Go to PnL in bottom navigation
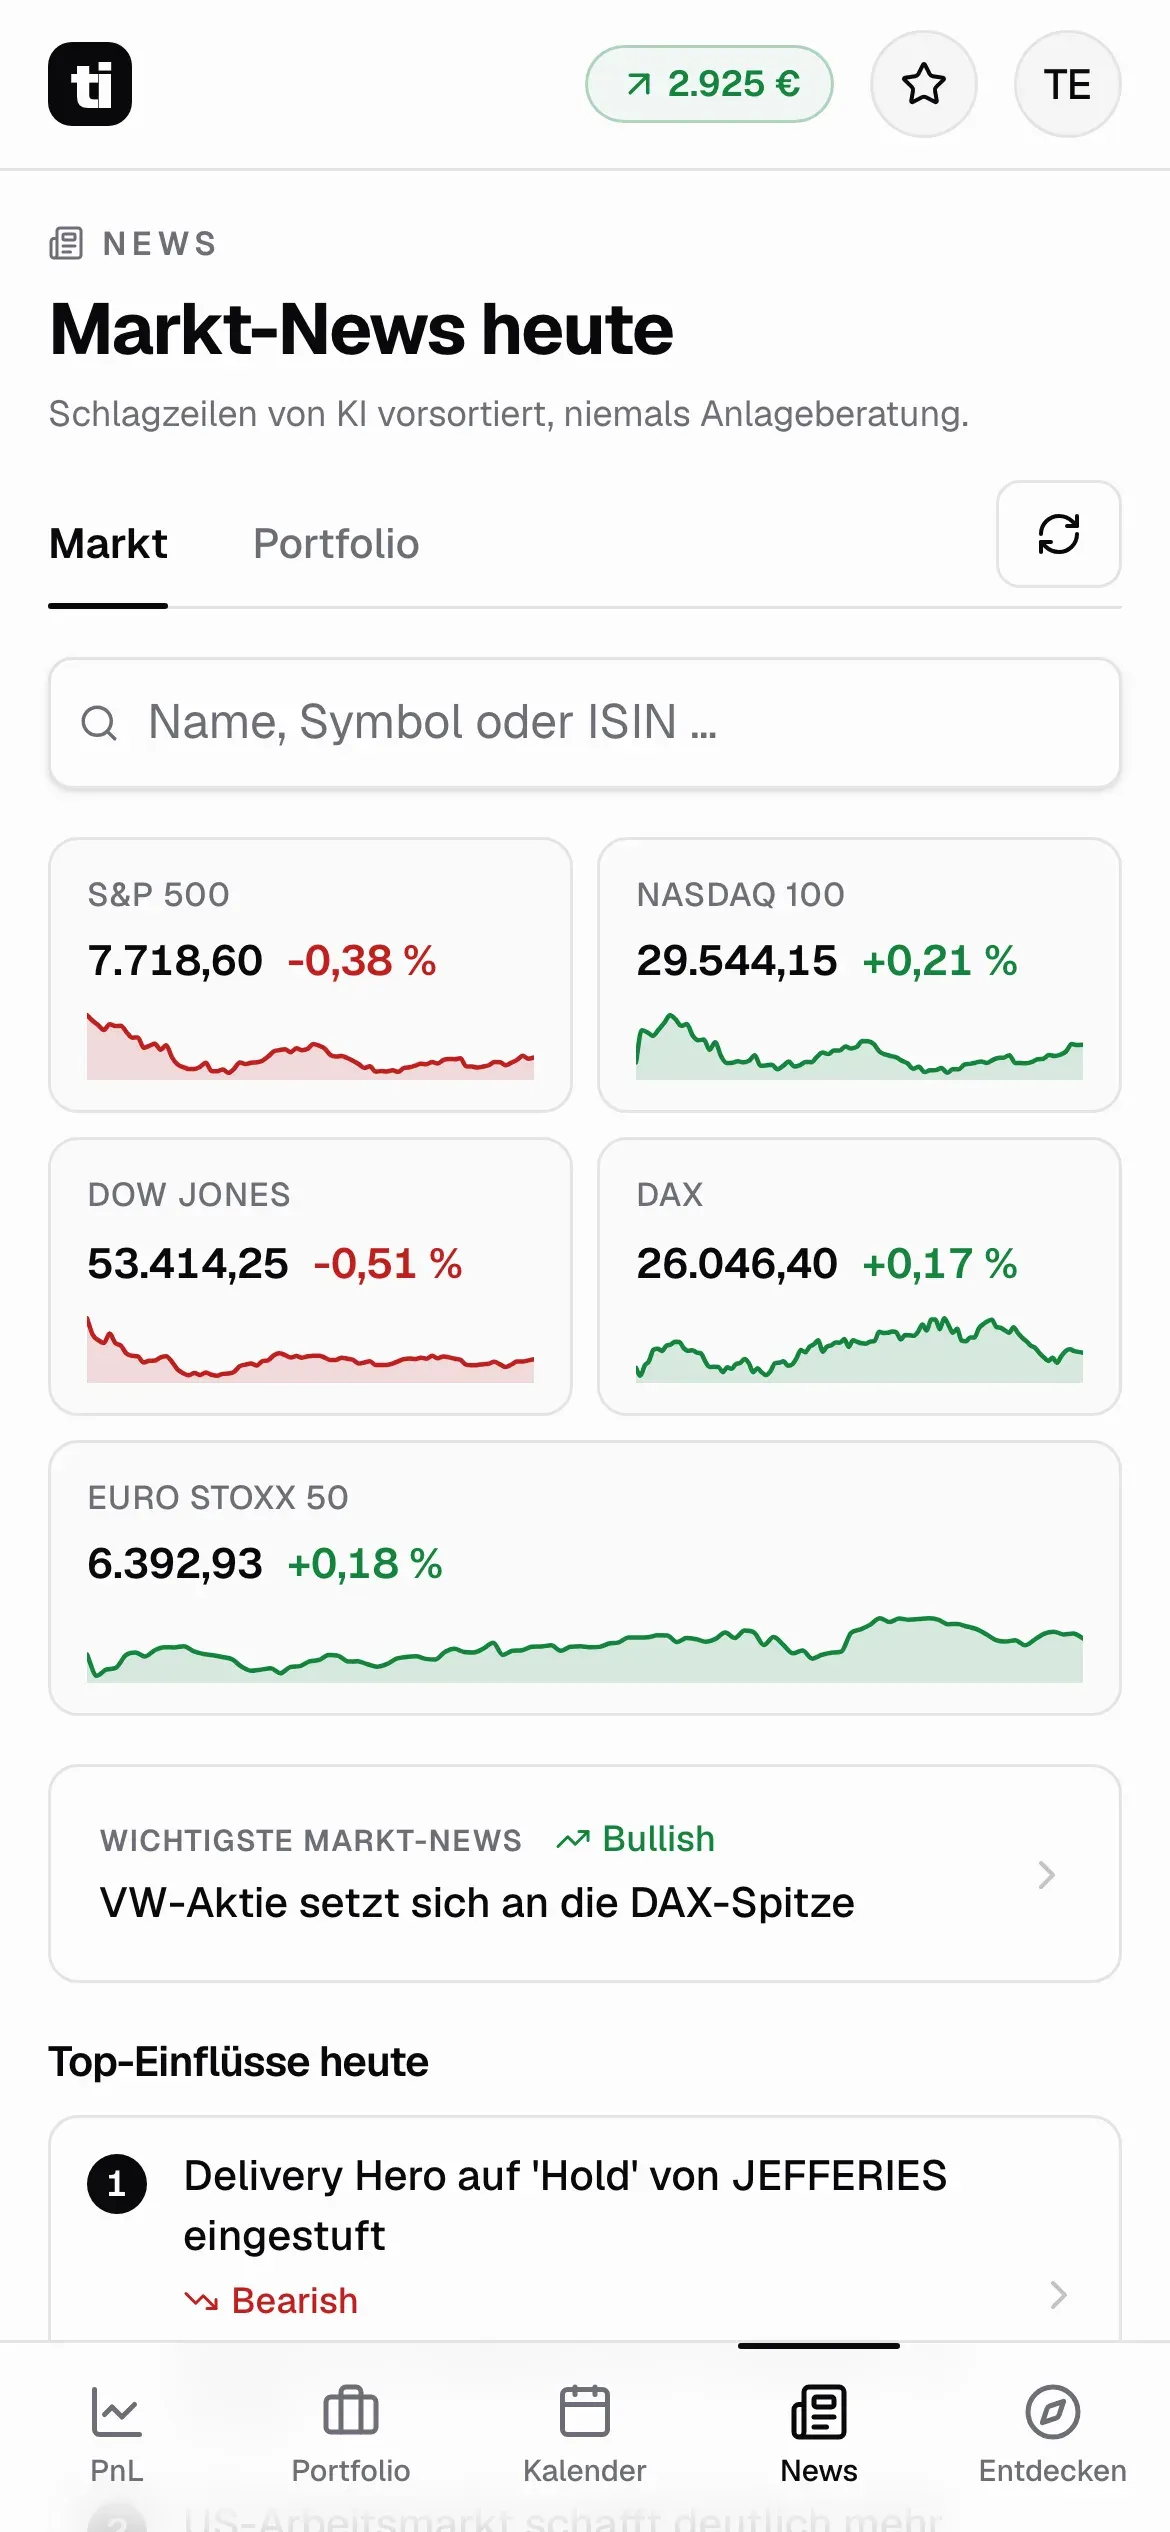The height and width of the screenshot is (2532, 1170). click(117, 2436)
